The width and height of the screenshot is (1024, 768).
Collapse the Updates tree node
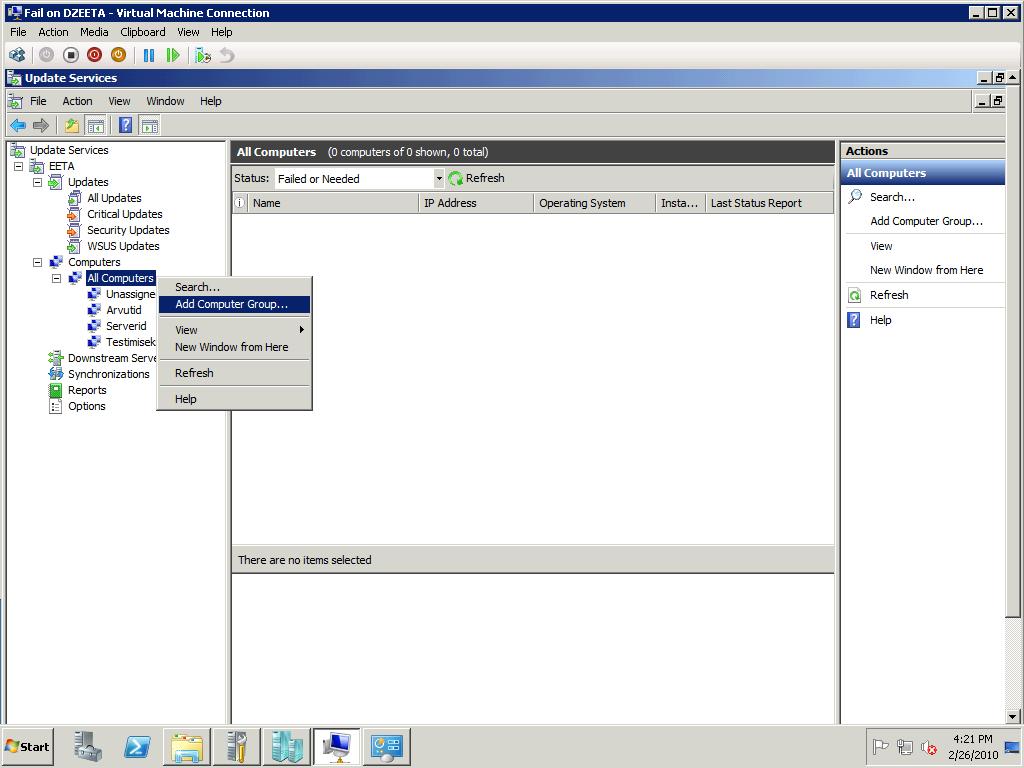click(x=38, y=182)
